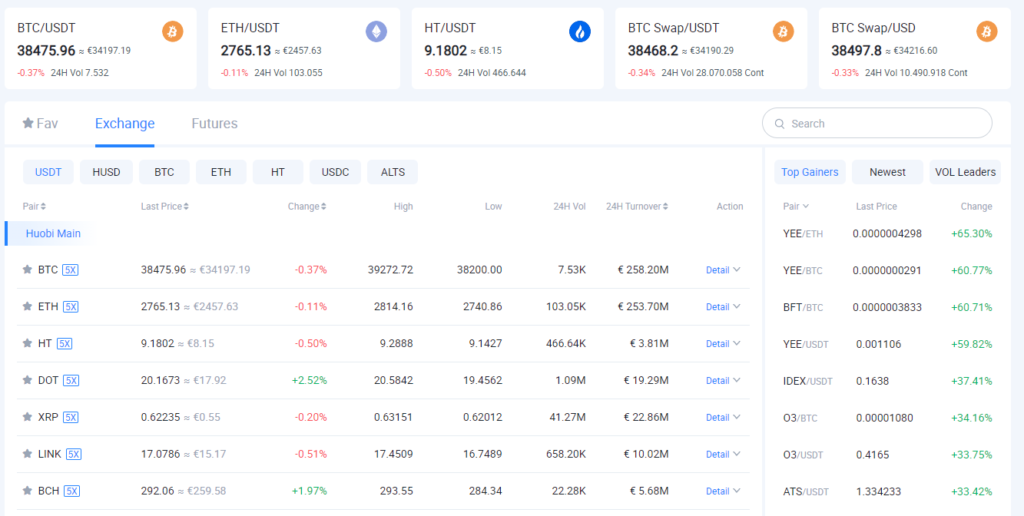This screenshot has width=1024, height=516.
Task: Click the 5X leverage badge next to ETH
Action: click(71, 306)
